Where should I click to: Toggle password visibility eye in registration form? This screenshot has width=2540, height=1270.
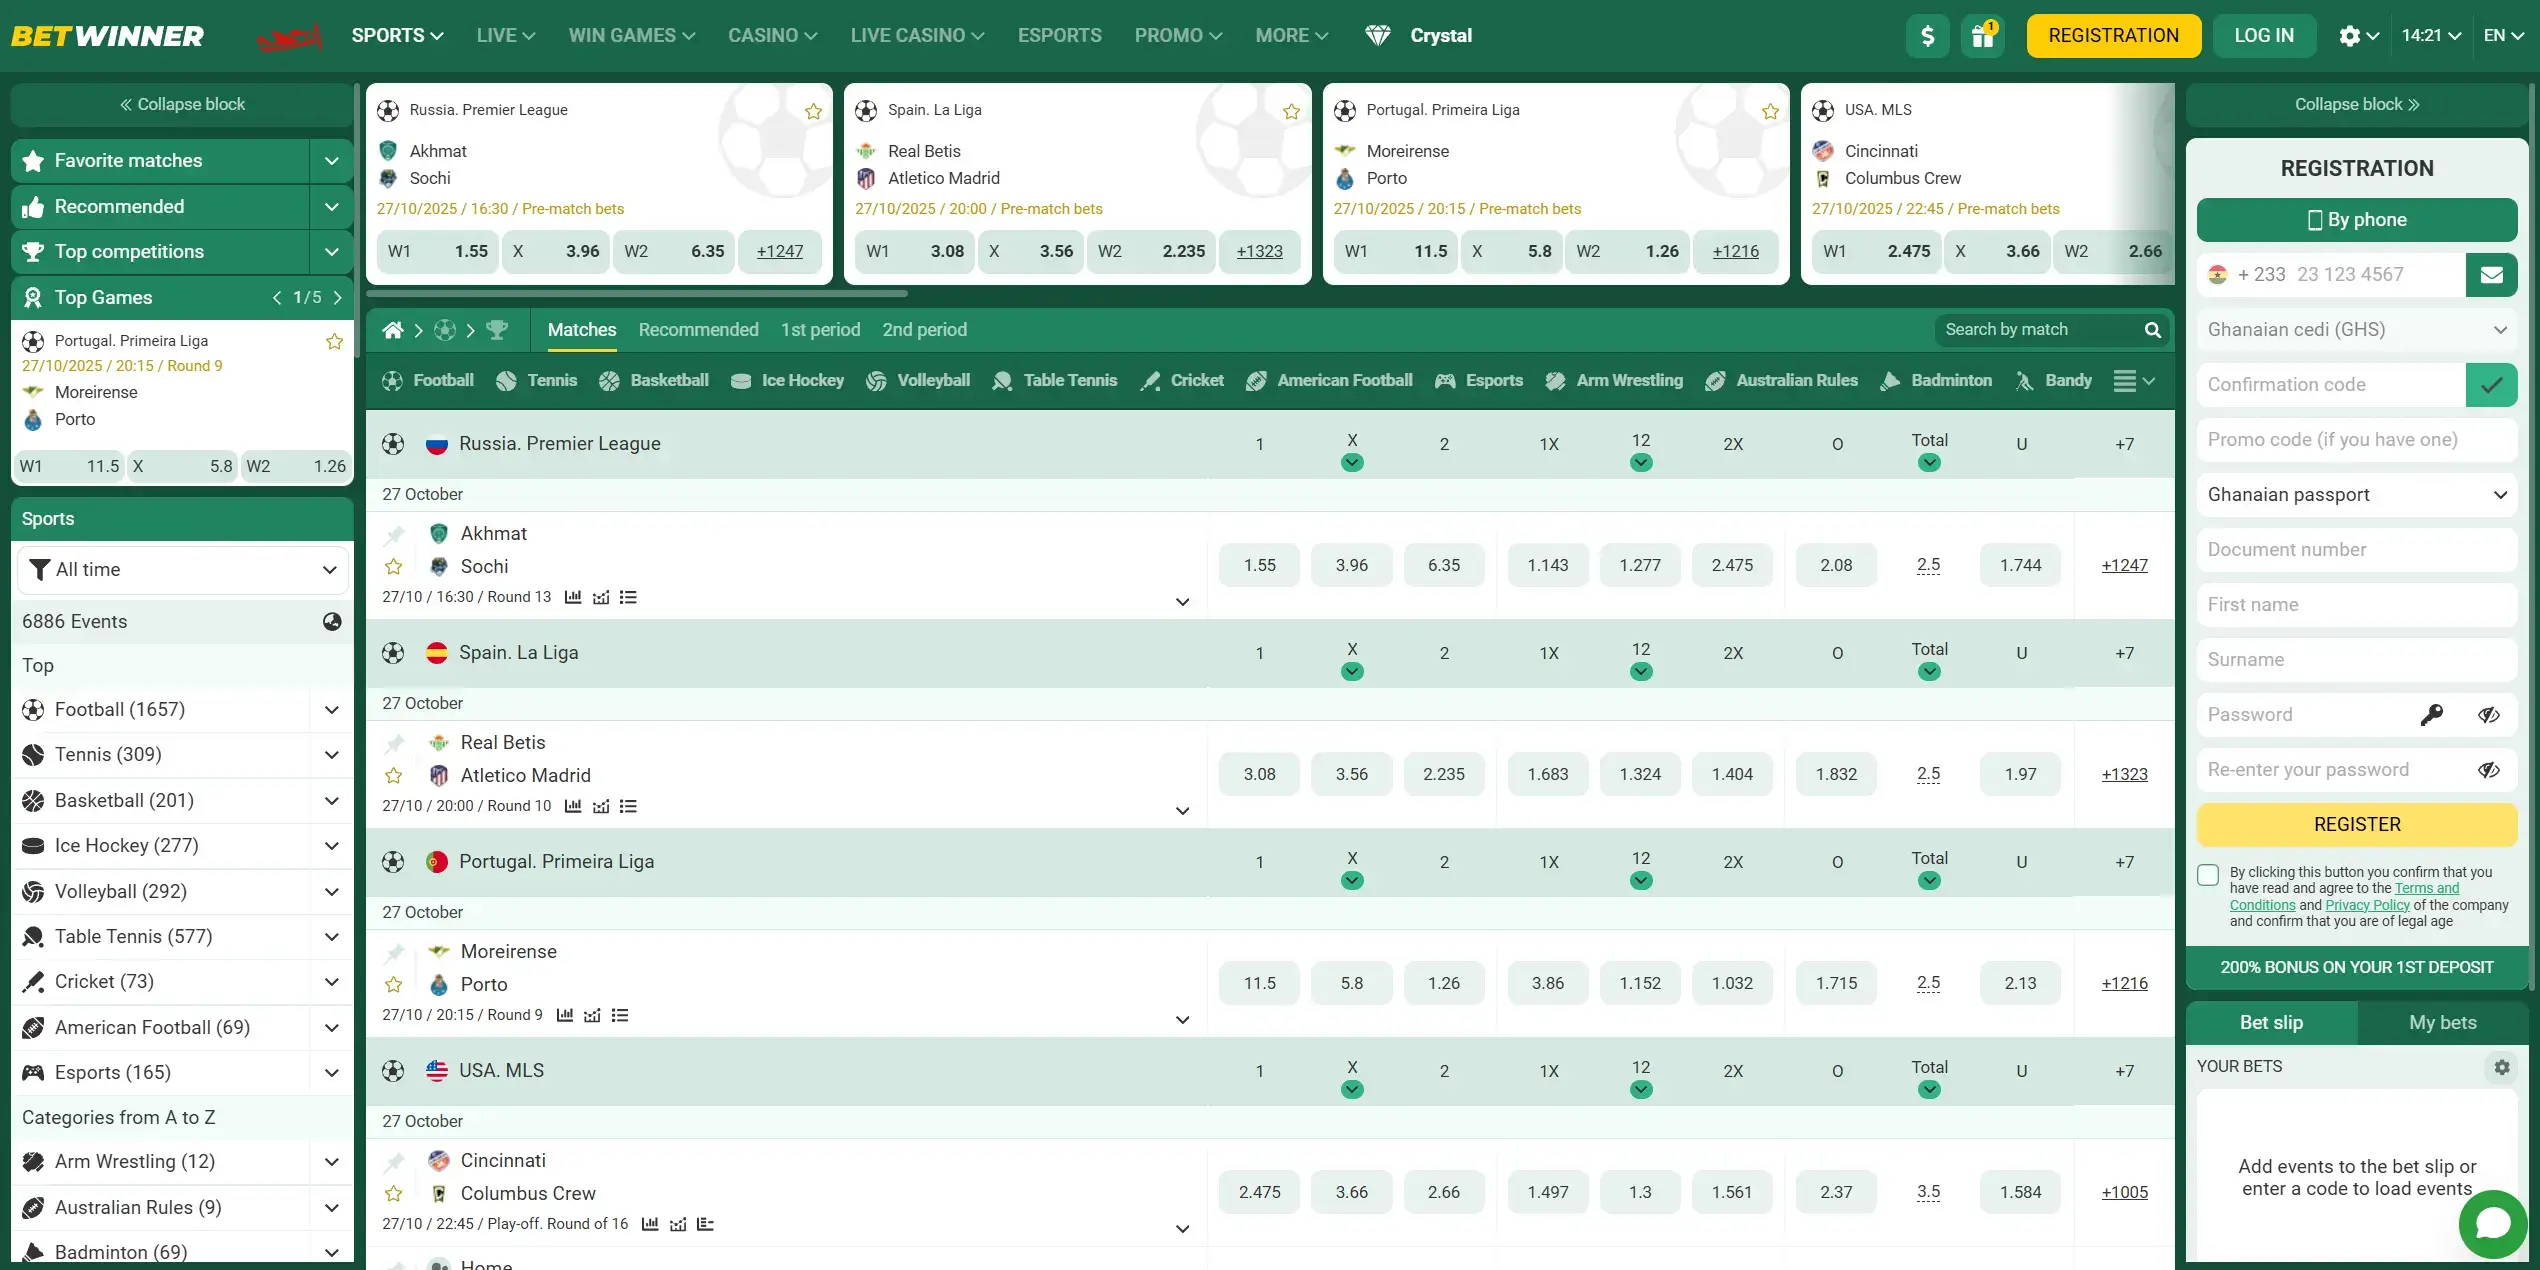pyautogui.click(x=2489, y=714)
